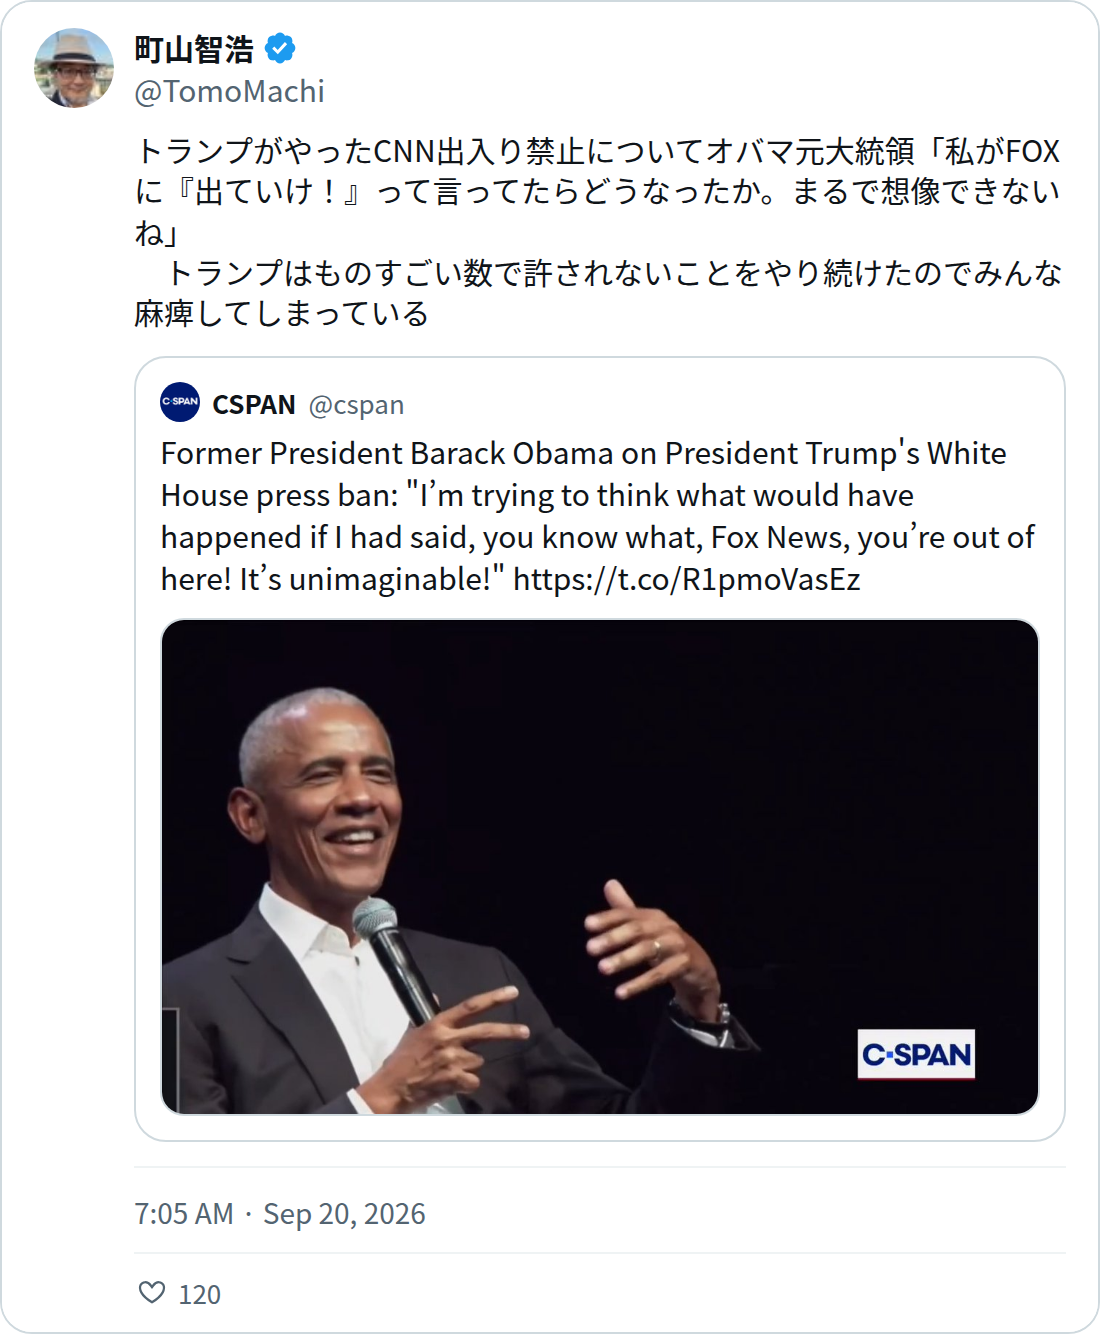The width and height of the screenshot is (1108, 1342).
Task: Click the CSPAN round logo avatar
Action: [x=180, y=402]
